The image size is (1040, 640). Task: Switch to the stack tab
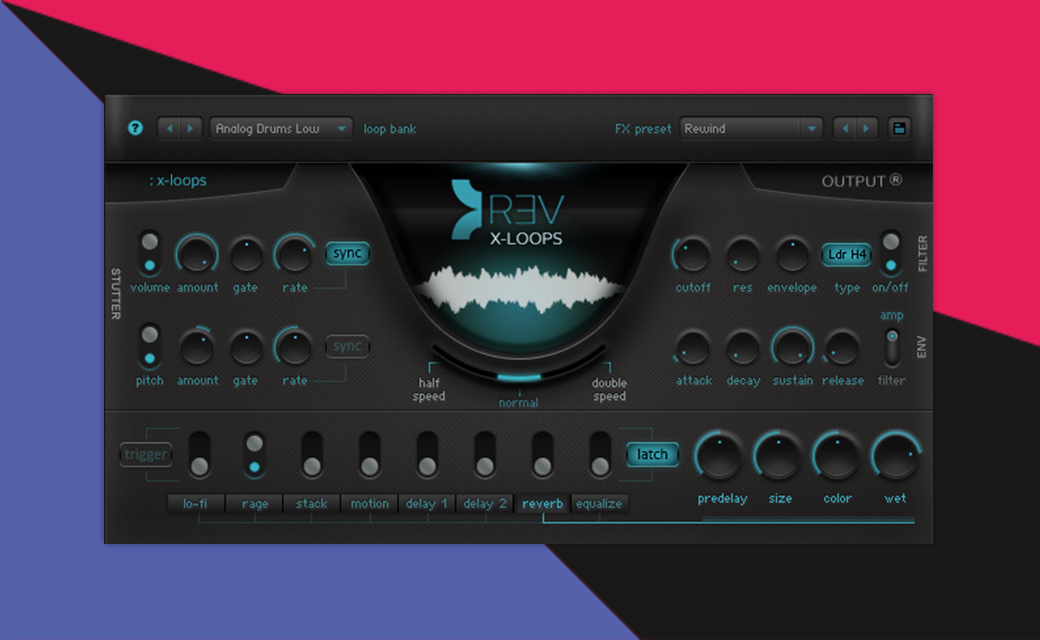point(312,503)
